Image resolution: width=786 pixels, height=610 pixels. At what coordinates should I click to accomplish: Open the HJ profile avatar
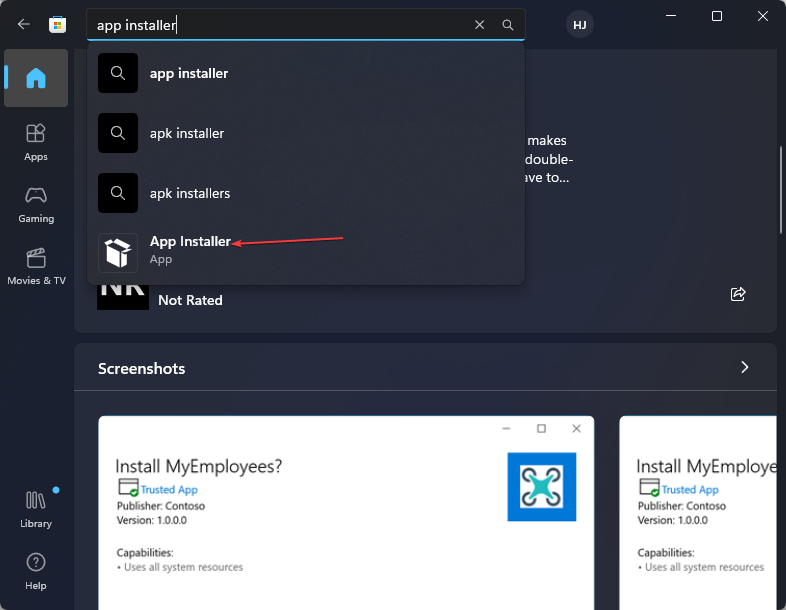pyautogui.click(x=579, y=25)
